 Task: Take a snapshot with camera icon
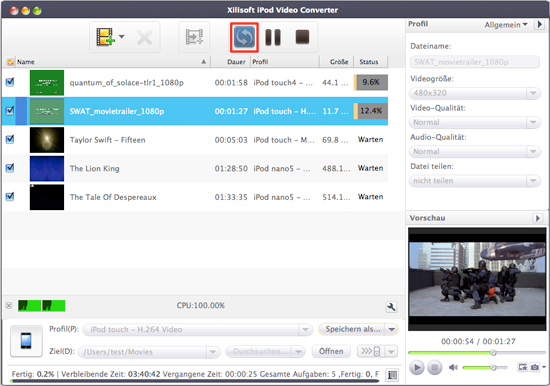[x=535, y=367]
